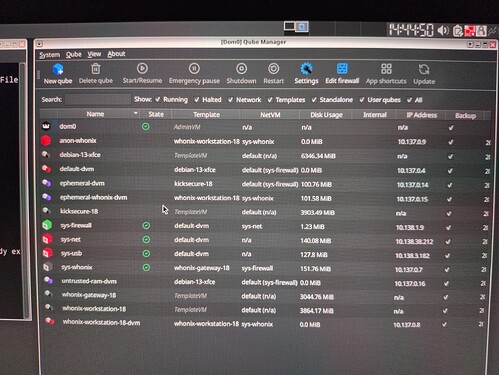Click the red default-dvm icon

[x=46, y=169]
